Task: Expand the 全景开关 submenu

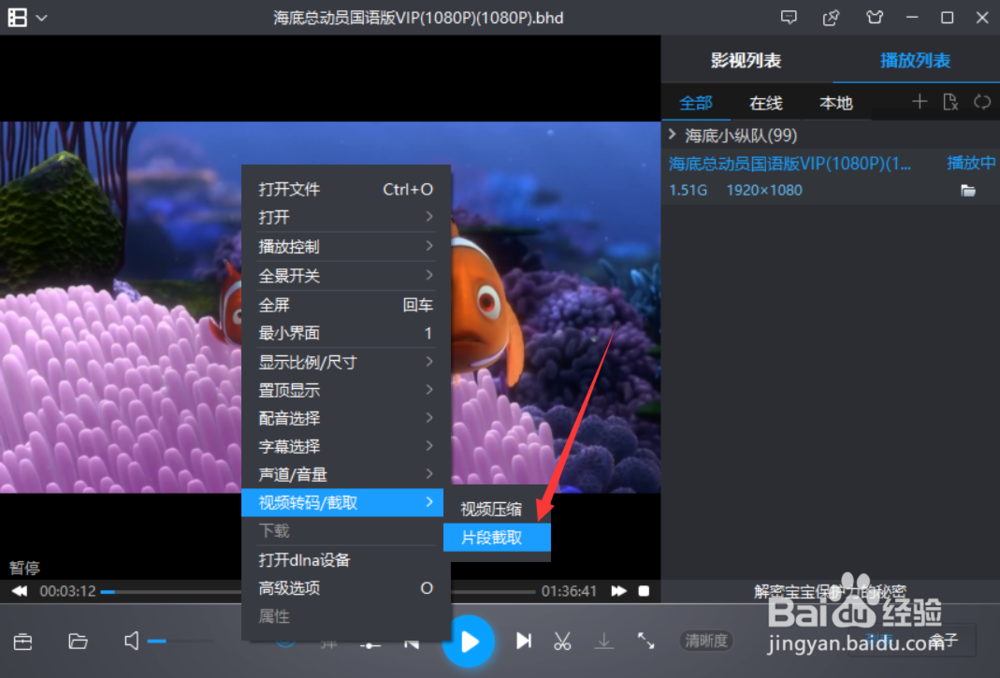Action: coord(346,276)
